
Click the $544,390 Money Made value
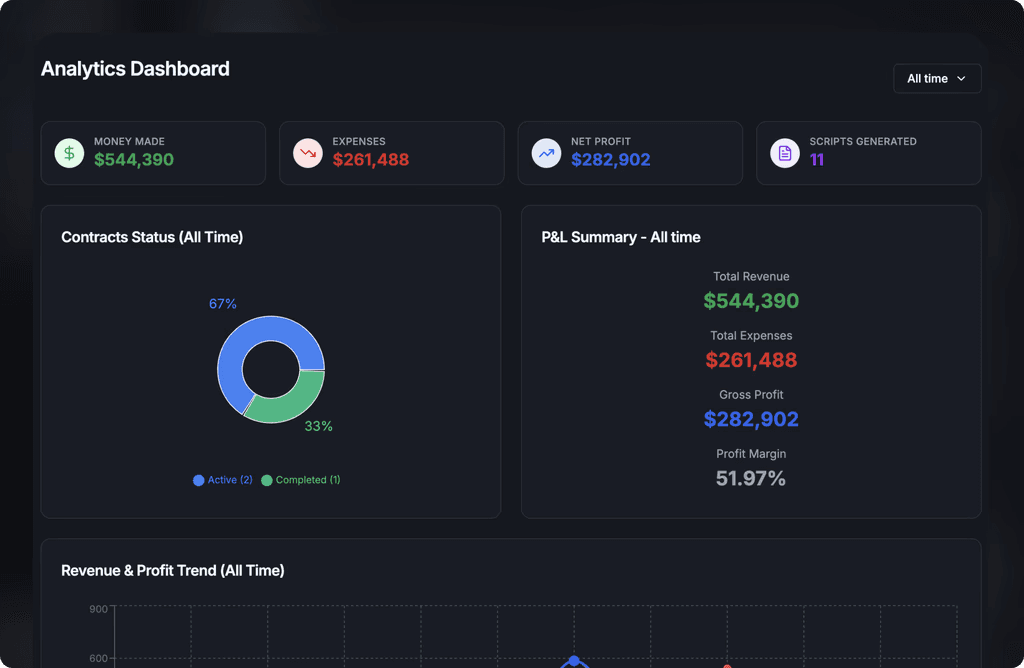pyautogui.click(x=134, y=160)
